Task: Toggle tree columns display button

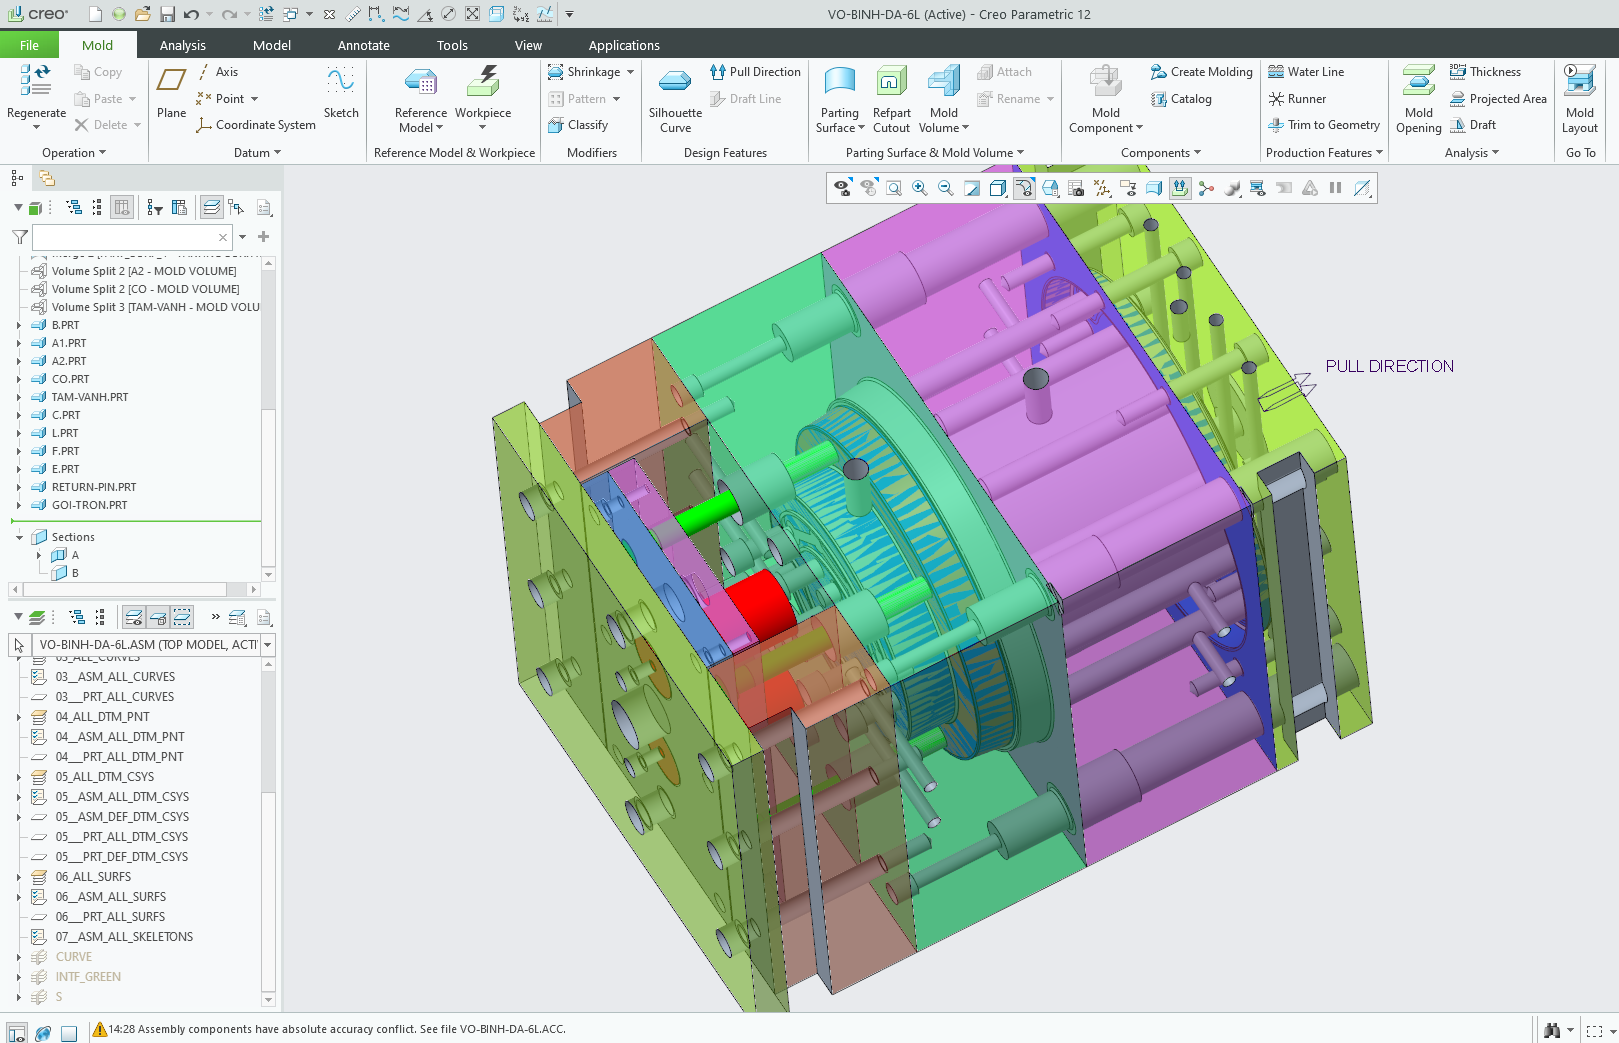Action: [x=122, y=207]
